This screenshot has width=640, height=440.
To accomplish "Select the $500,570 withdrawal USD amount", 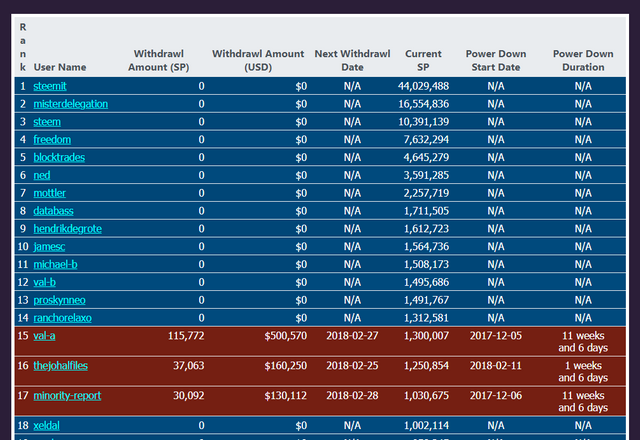I will coord(286,336).
